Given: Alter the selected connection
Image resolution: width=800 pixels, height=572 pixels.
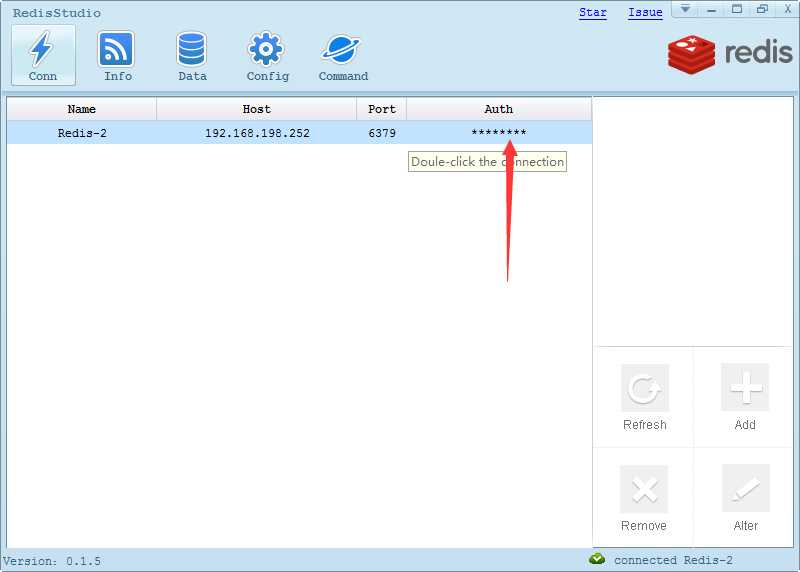Looking at the screenshot, I should pyautogui.click(x=745, y=499).
